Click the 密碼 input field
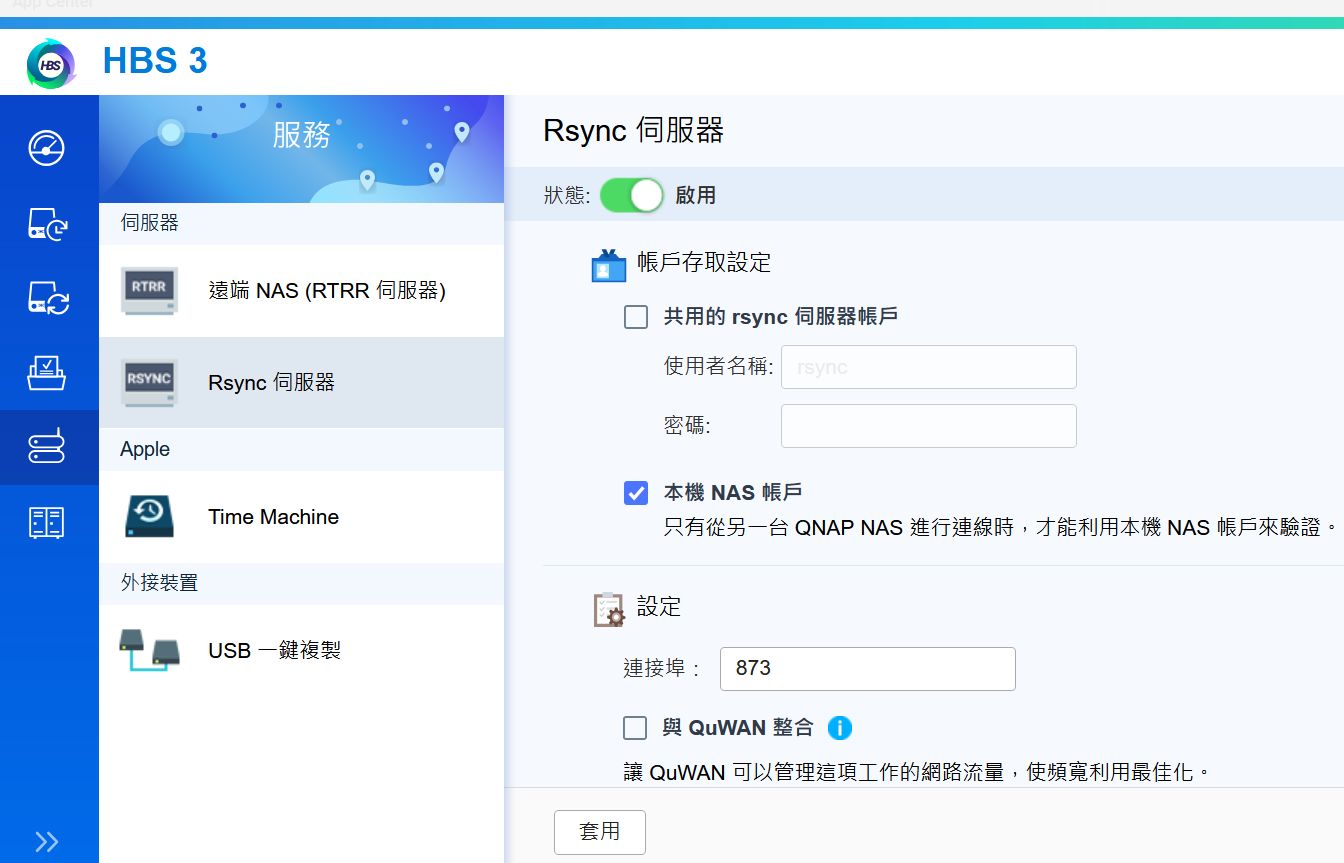This screenshot has height=863, width=1344. click(x=929, y=426)
